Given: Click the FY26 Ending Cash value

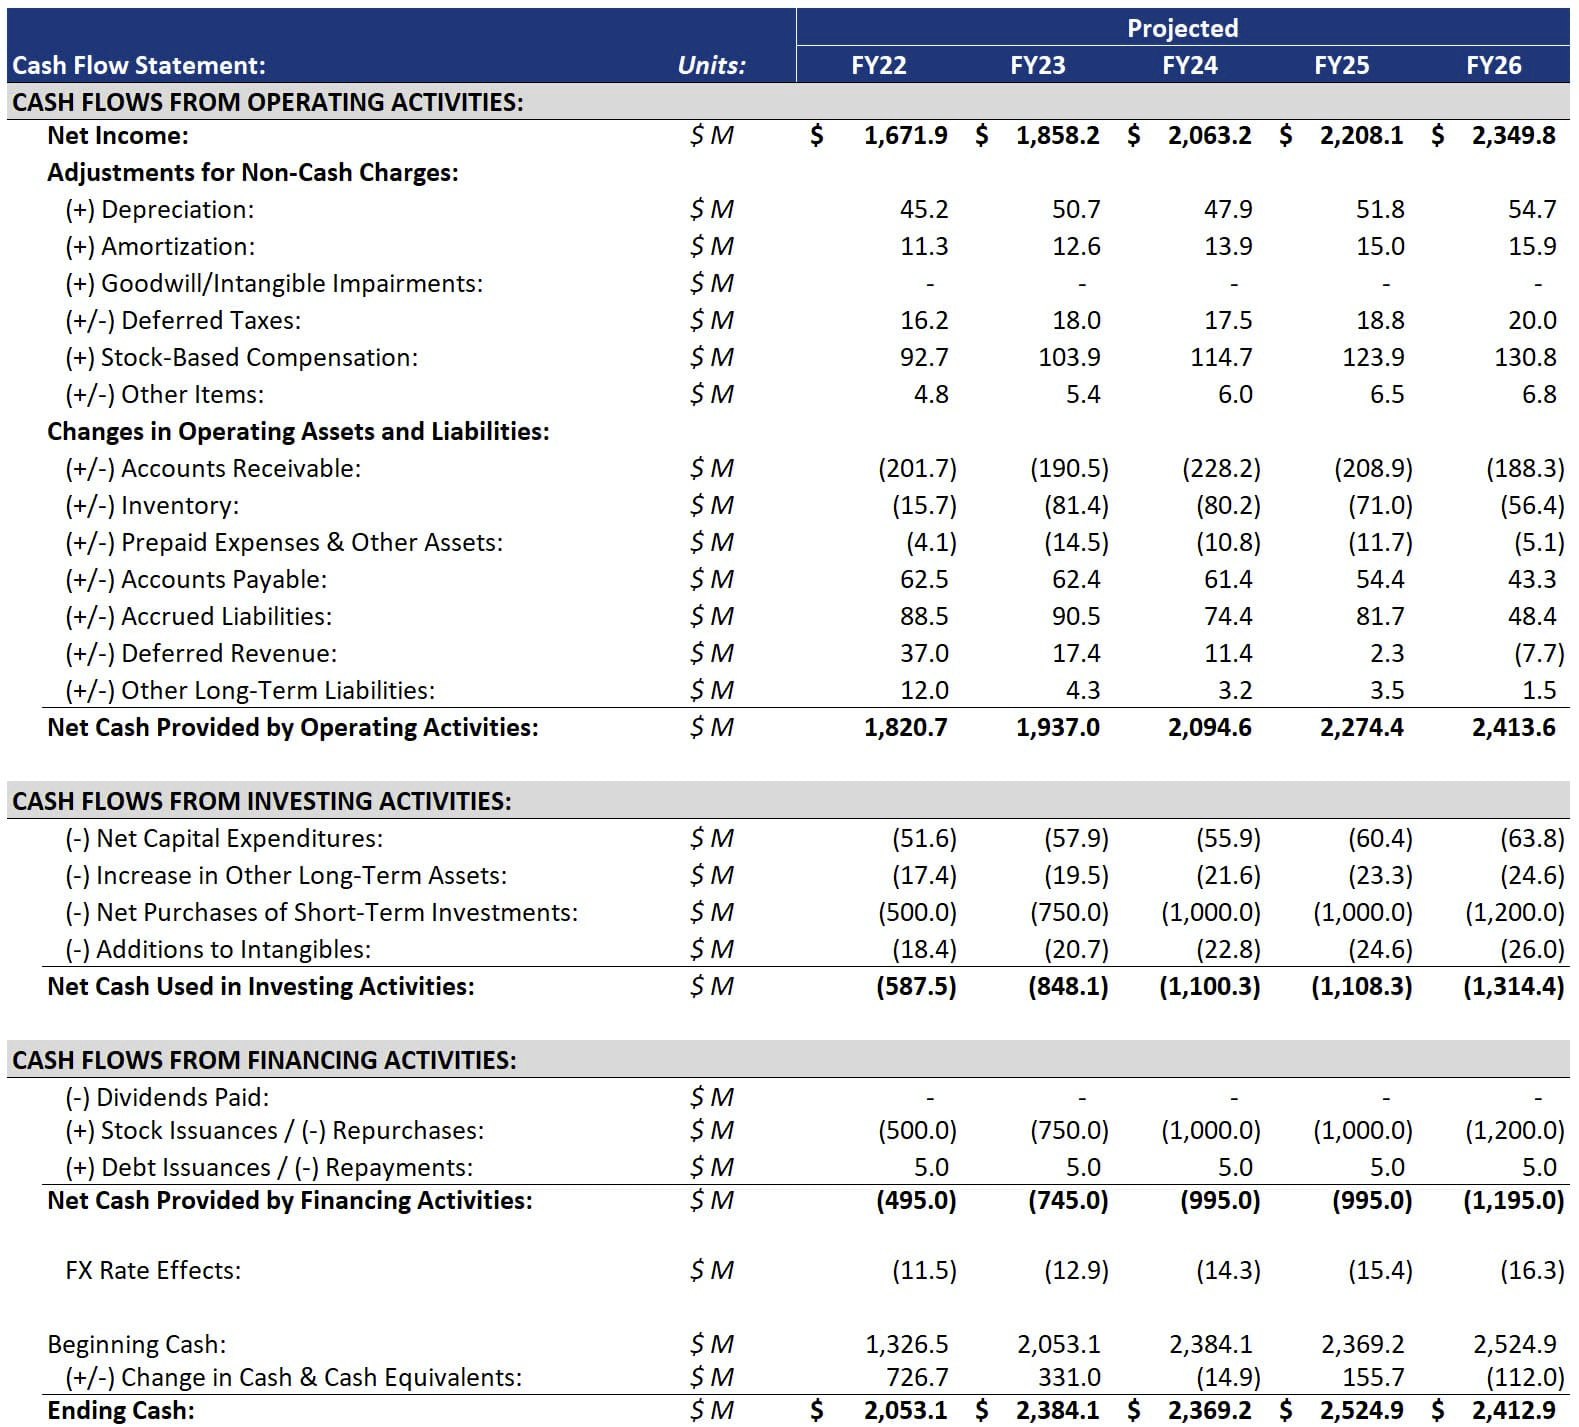Looking at the screenshot, I should (1512, 1411).
